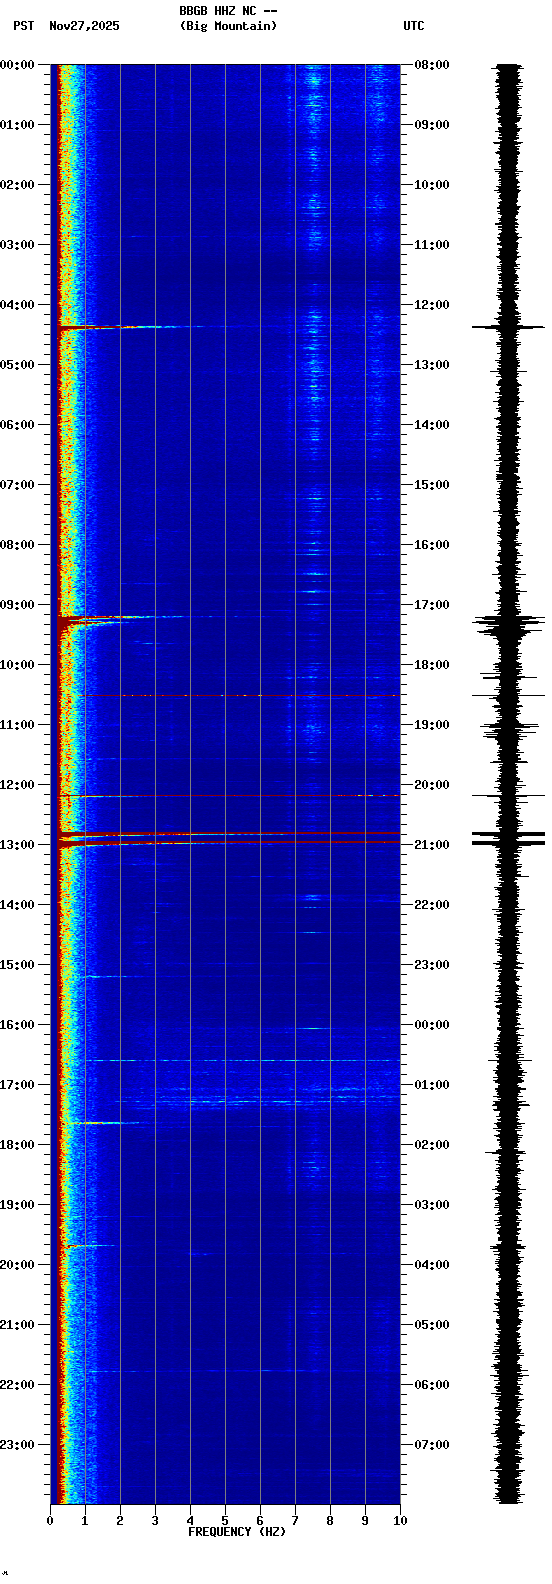Viewport: 552px width, 1584px height.
Task: Click the '(Big Mountain)' station name
Action: point(228,26)
